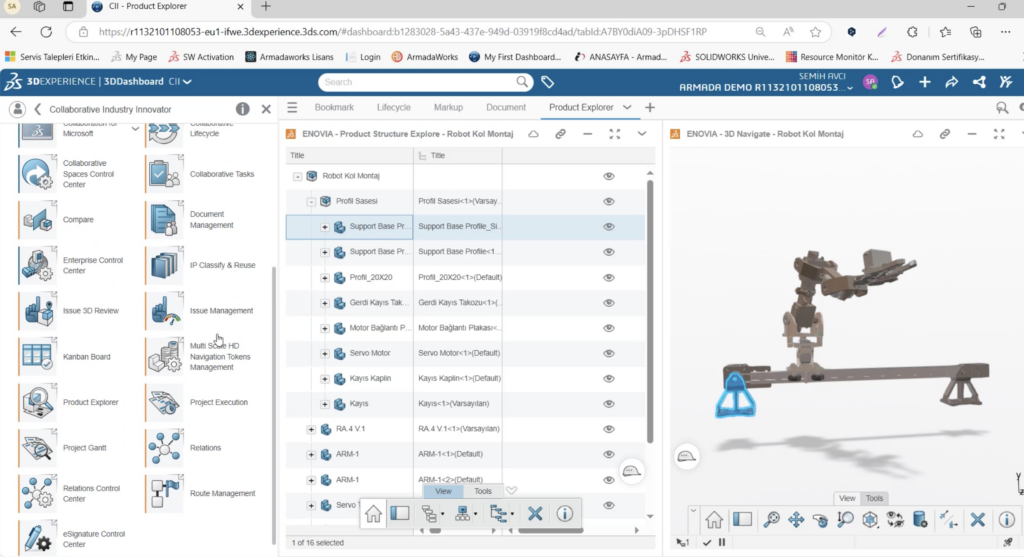Screen dimensions: 1024x557
Task: Open the hamburger menu left of Bookmark tab
Action: click(x=292, y=107)
